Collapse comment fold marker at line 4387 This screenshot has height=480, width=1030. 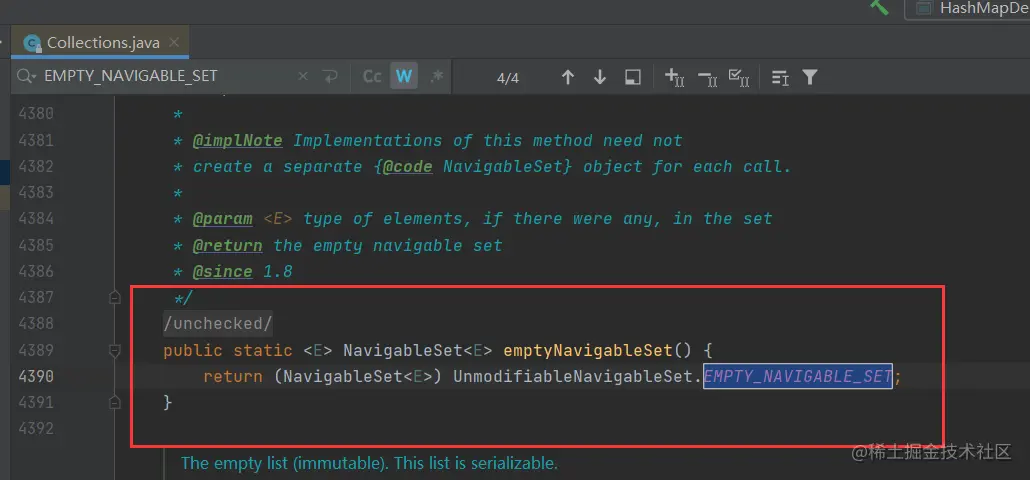114,298
